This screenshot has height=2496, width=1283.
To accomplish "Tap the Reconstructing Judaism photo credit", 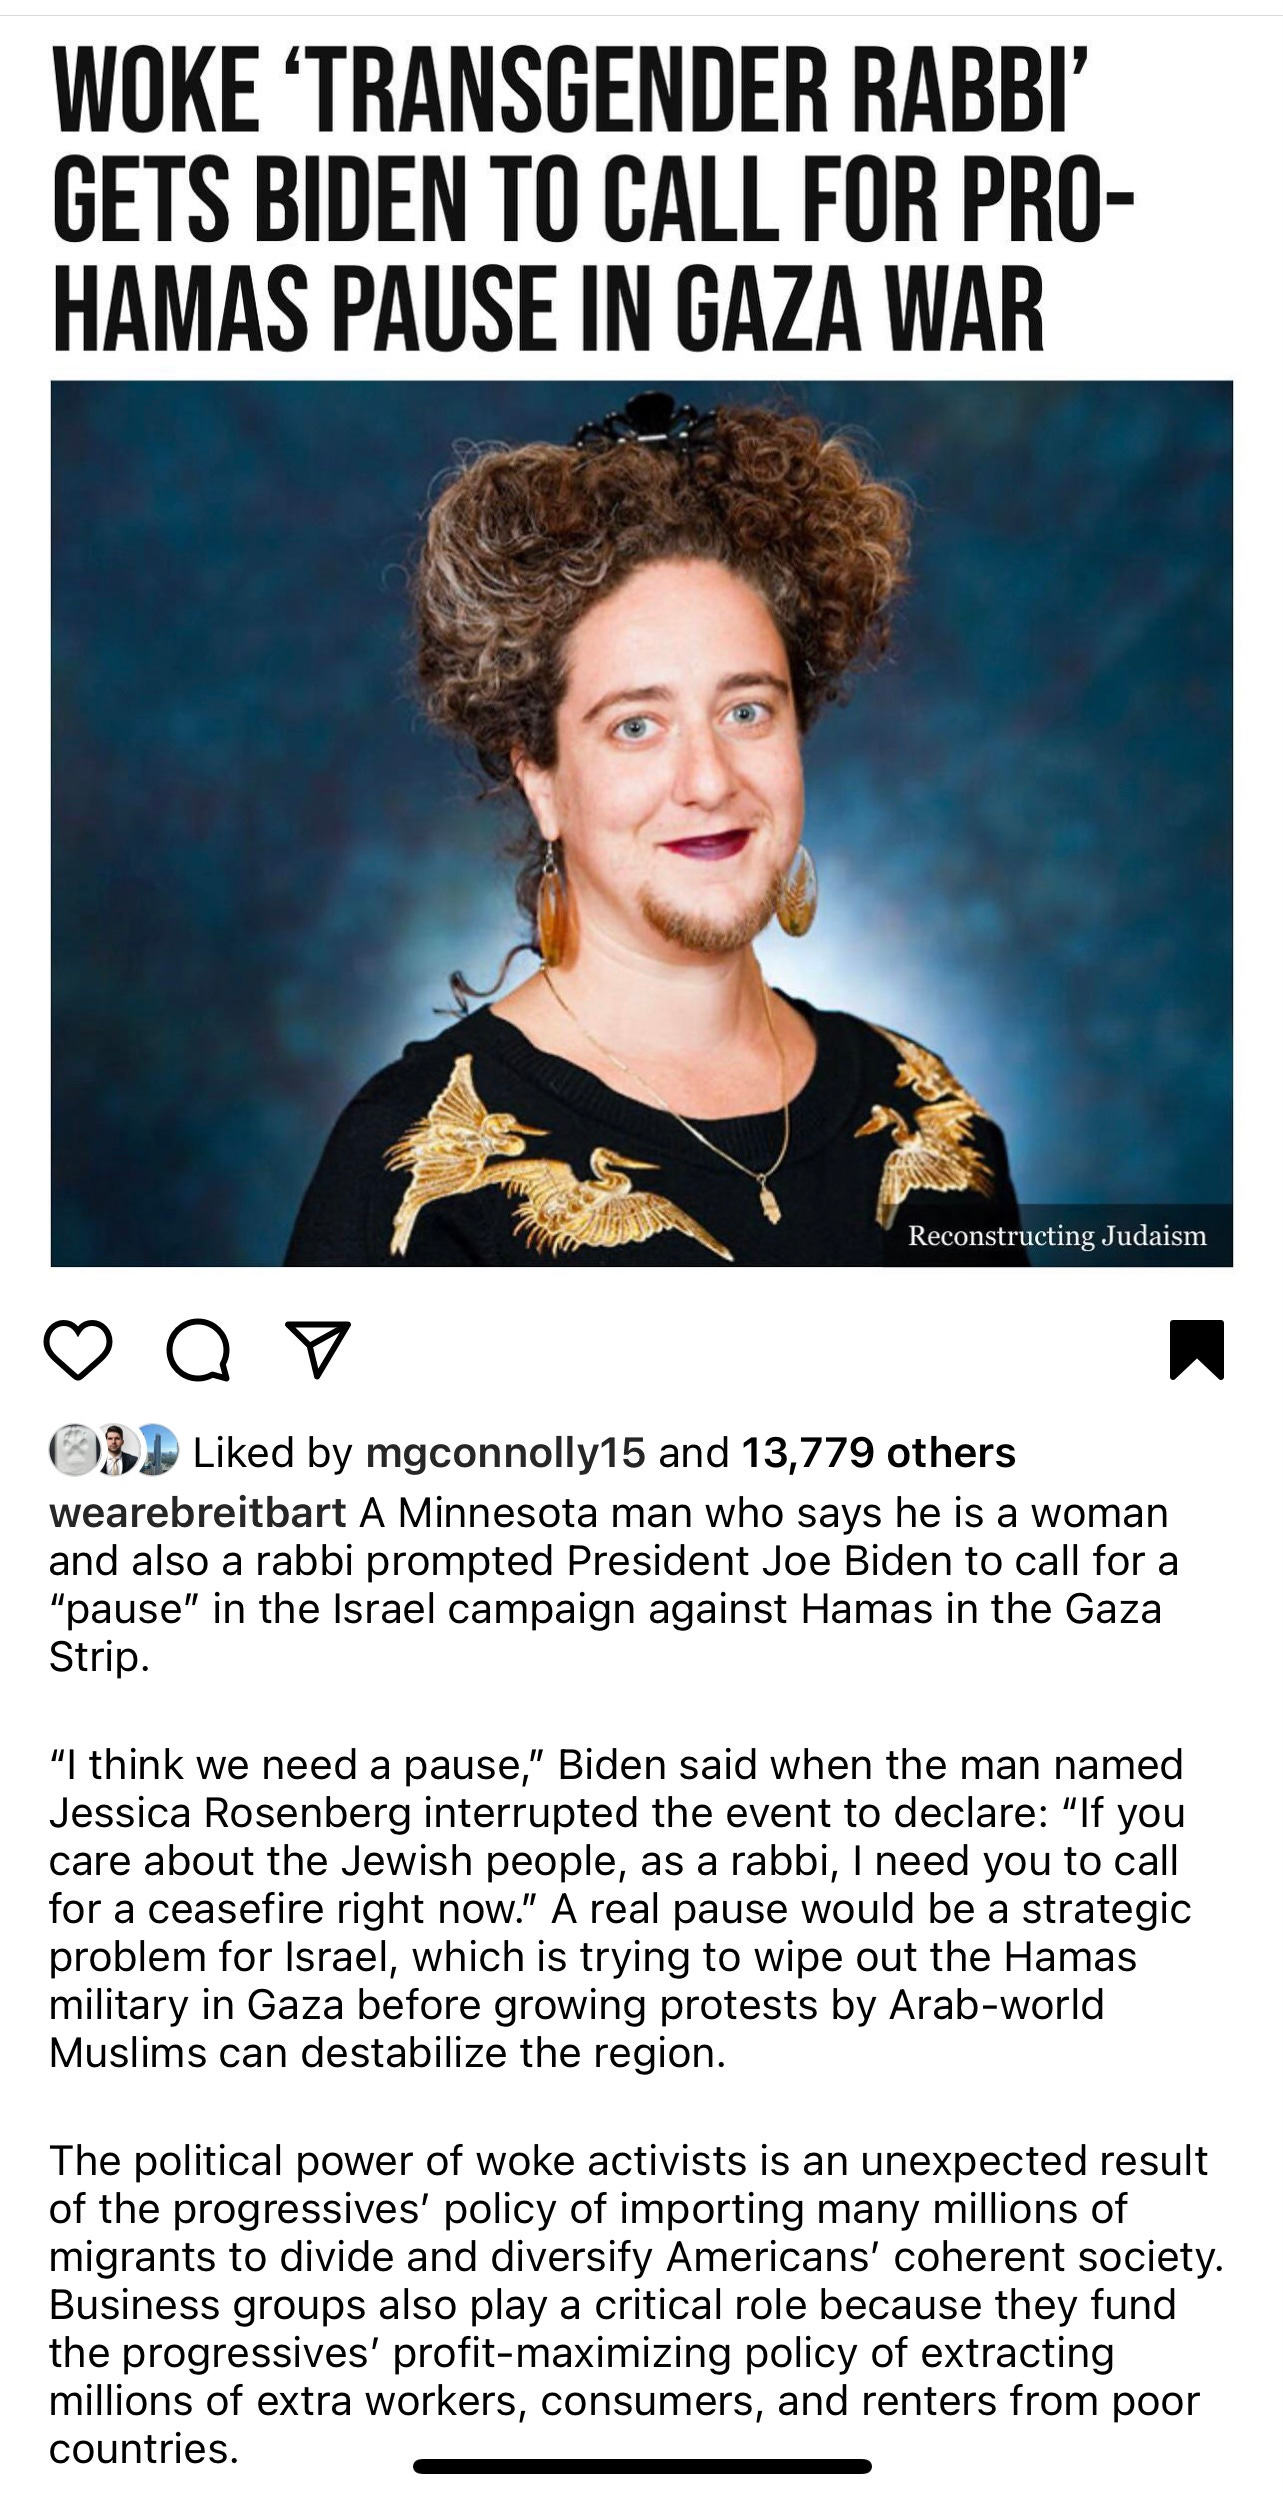I will [1057, 1236].
